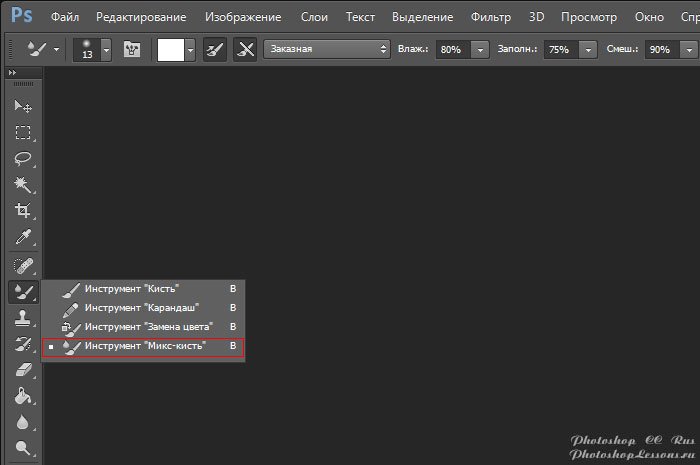Image resolution: width=700 pixels, height=465 pixels.
Task: Select the Eyedropper tool
Action: point(22,237)
